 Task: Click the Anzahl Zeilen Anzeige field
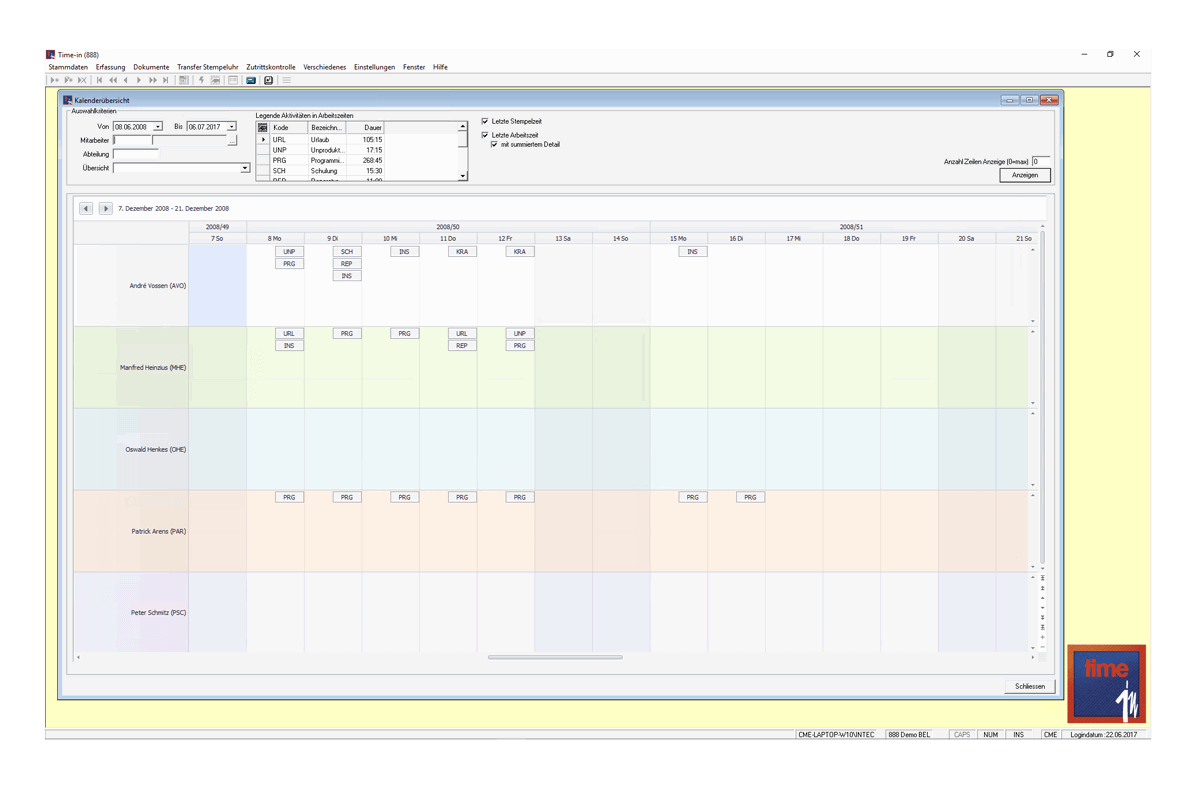click(x=1041, y=161)
